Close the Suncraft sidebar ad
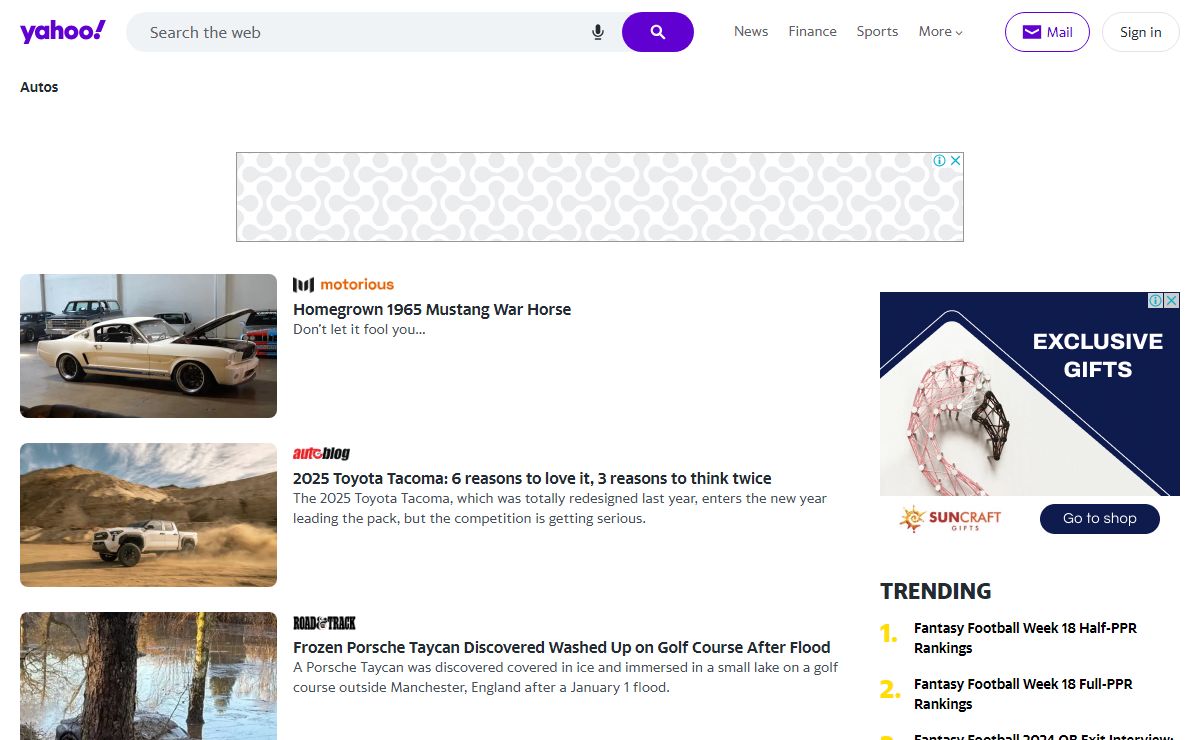Image resolution: width=1200 pixels, height=740 pixels. [x=1171, y=300]
